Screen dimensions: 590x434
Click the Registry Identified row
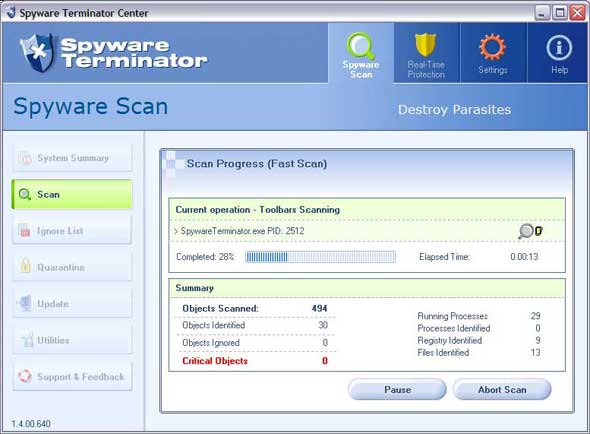(x=479, y=340)
